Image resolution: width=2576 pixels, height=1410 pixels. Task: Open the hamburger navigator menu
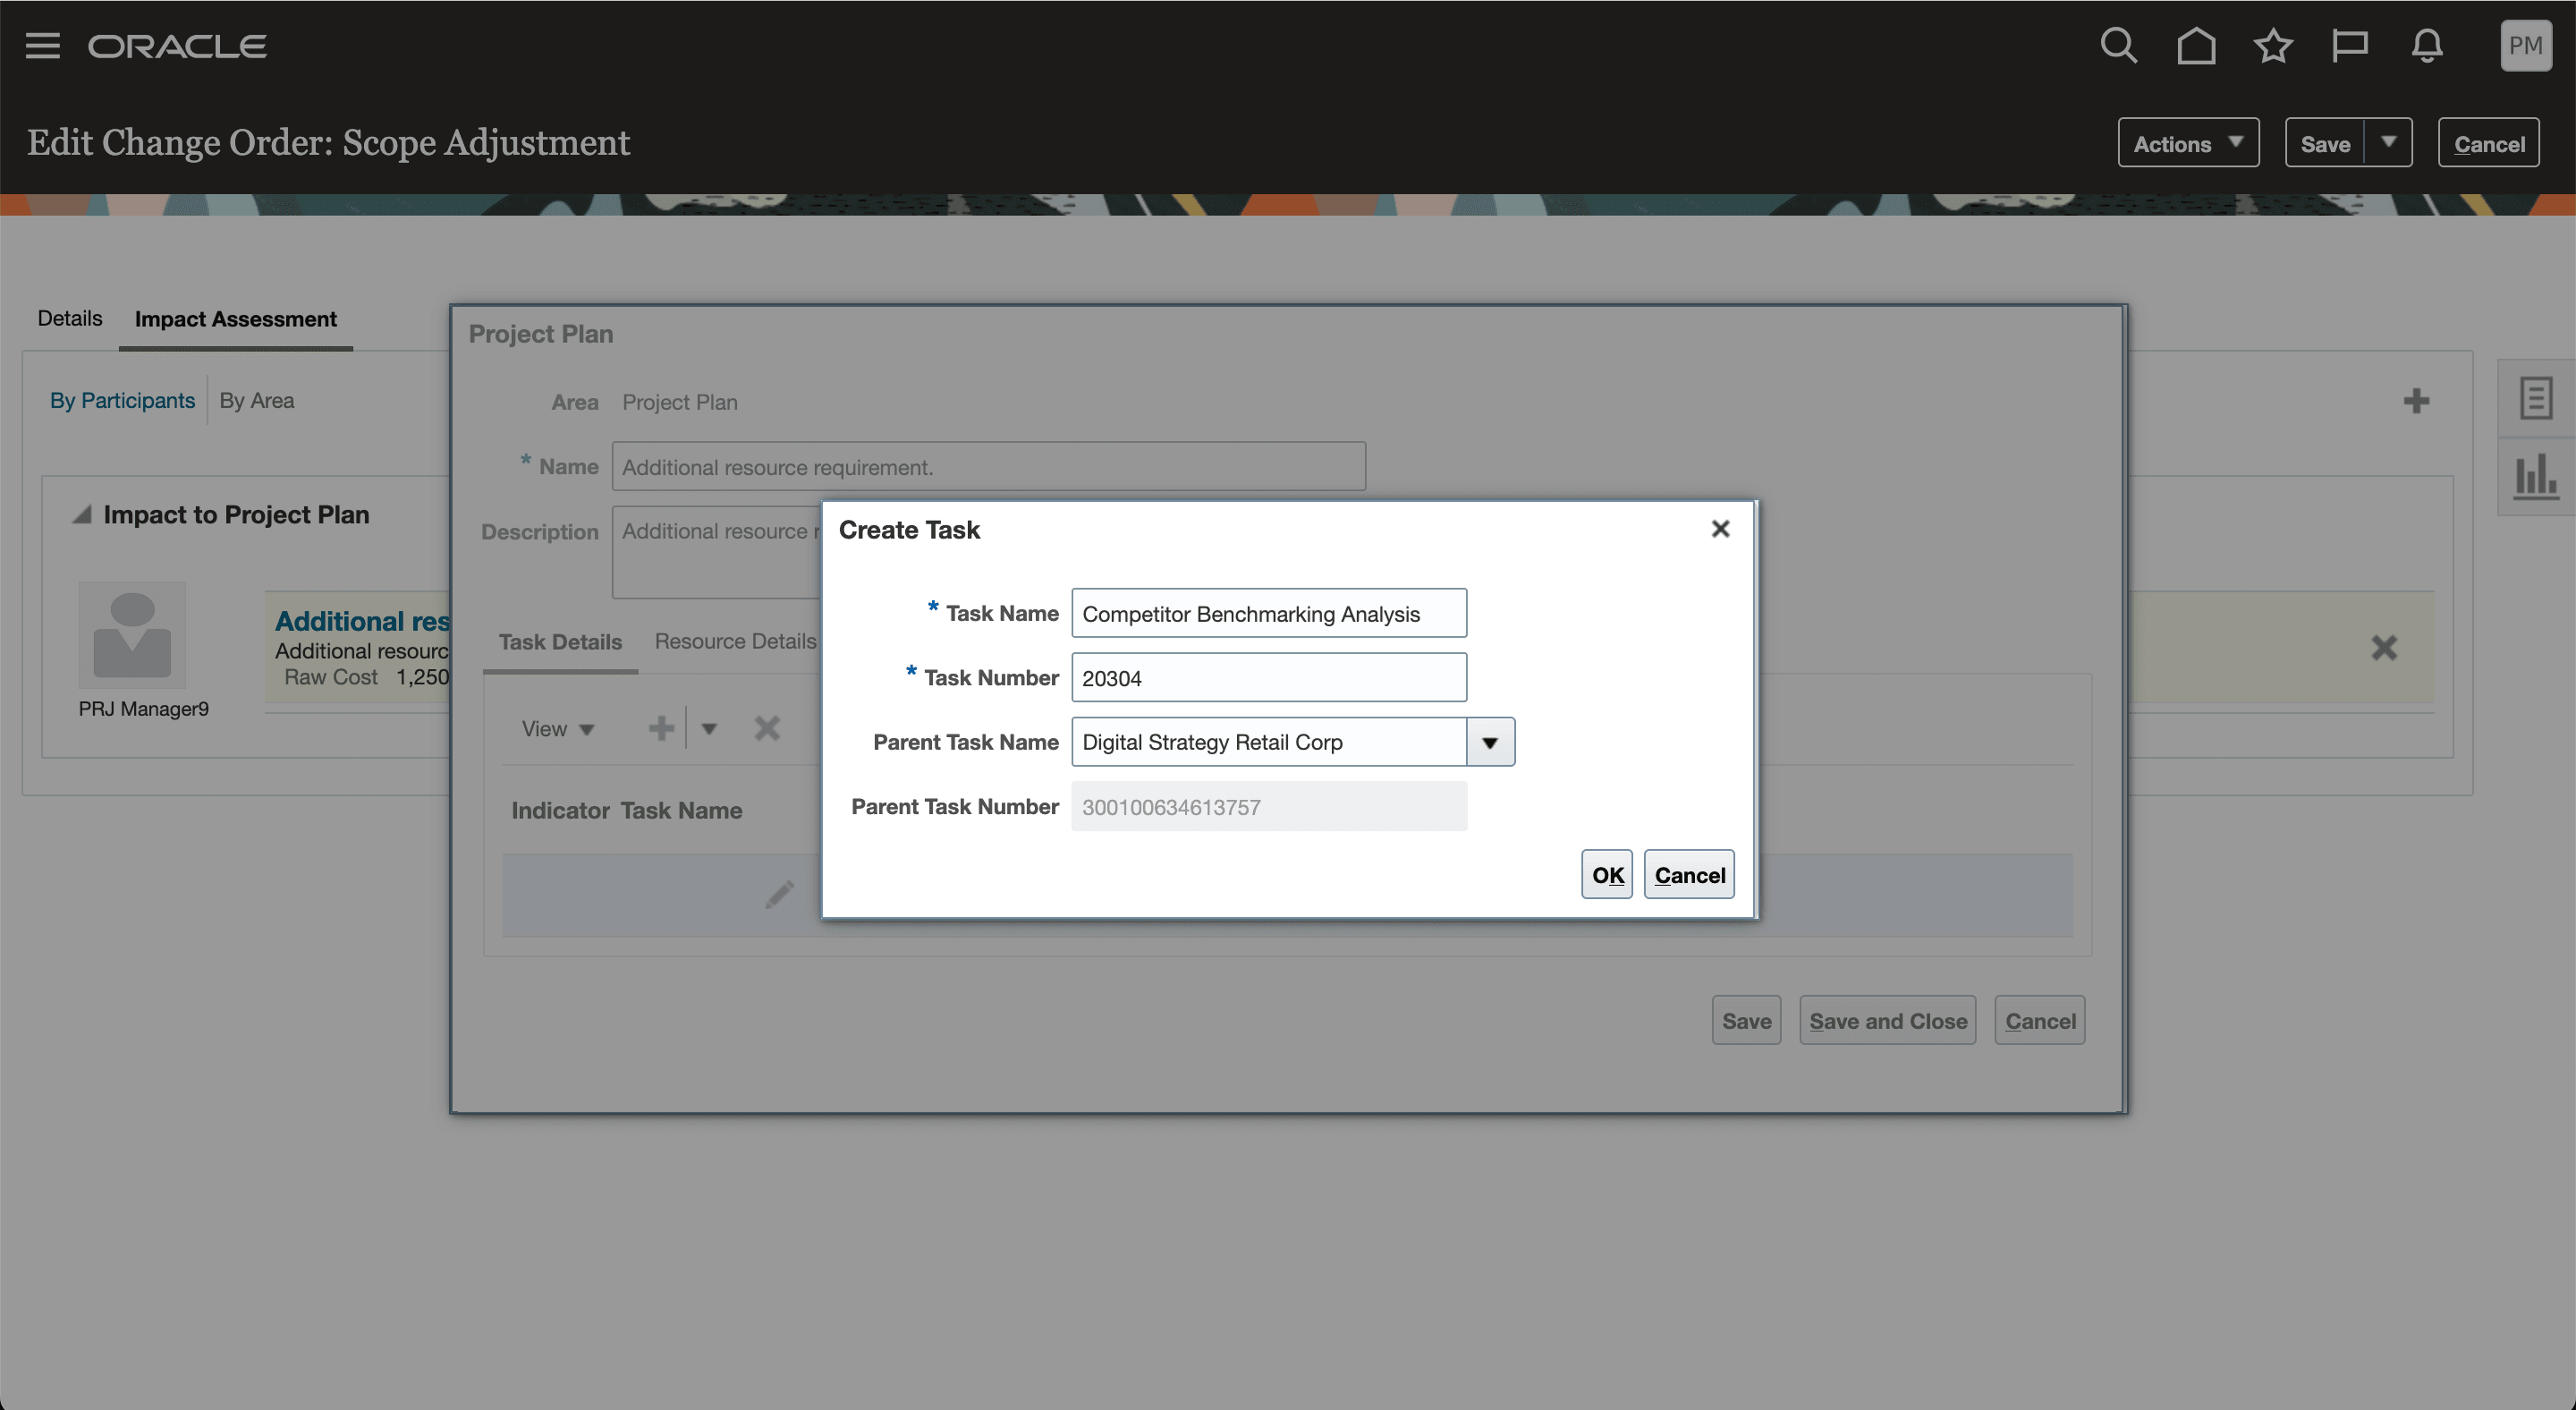coord(42,46)
